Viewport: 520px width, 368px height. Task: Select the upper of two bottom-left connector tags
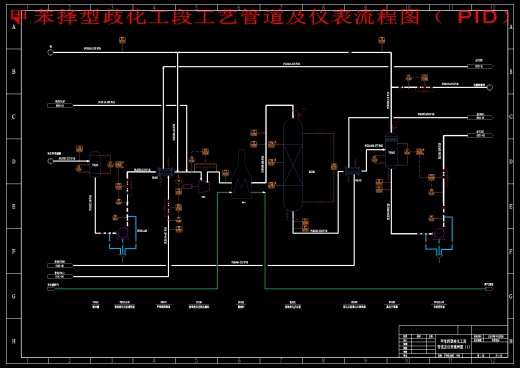coord(60,266)
